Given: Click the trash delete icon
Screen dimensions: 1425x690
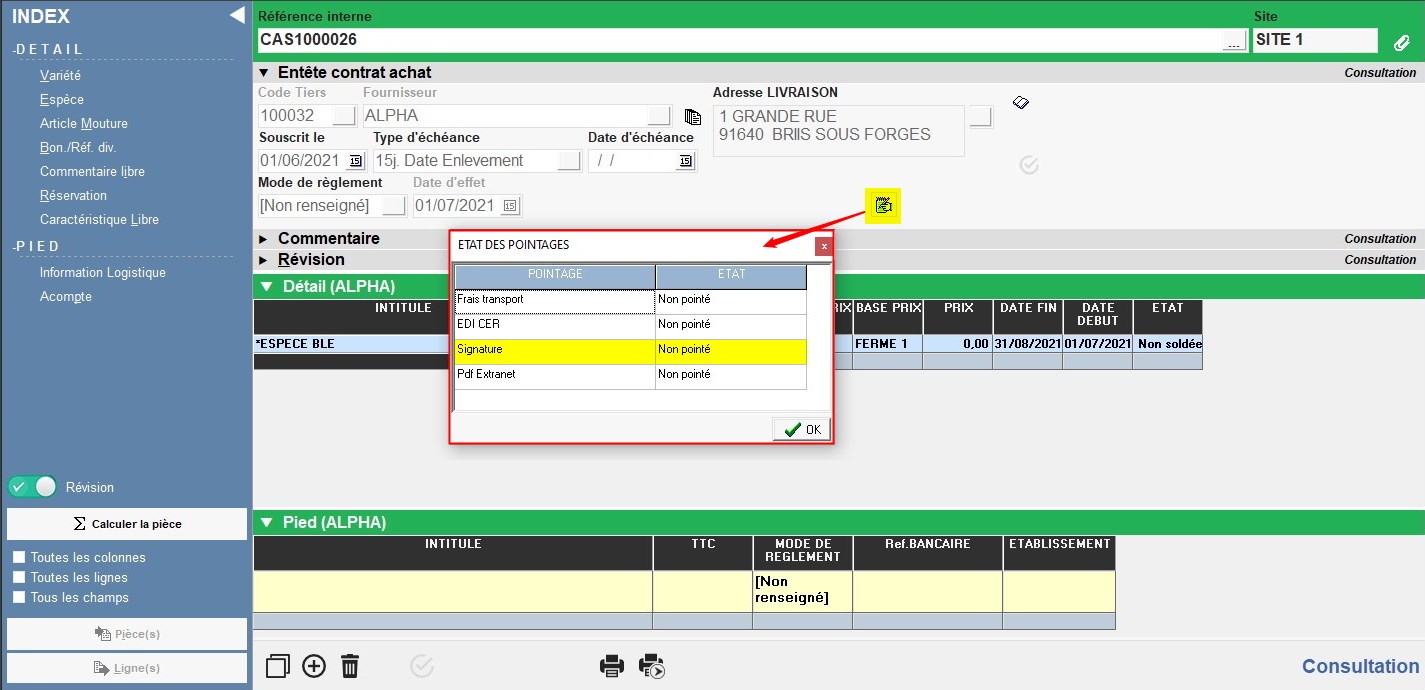Looking at the screenshot, I should click(x=350, y=666).
